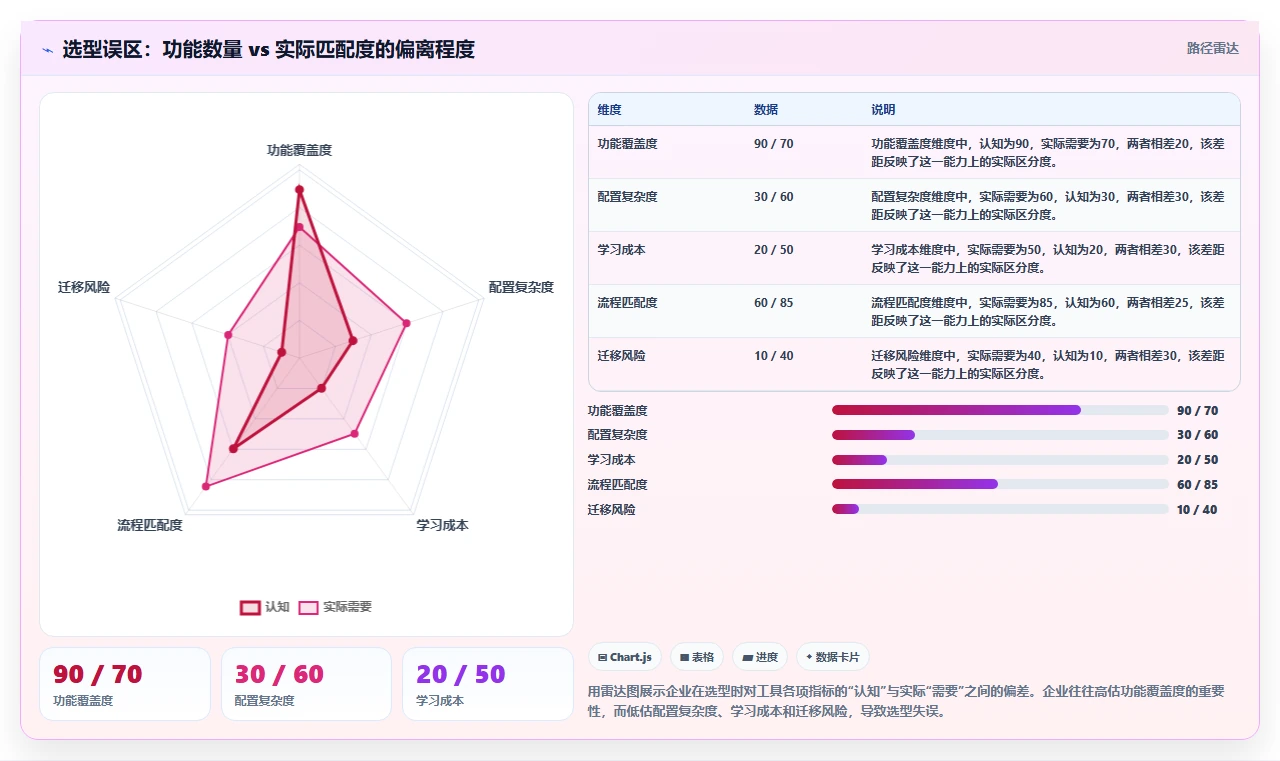Click the table value 90 / 70

pos(773,144)
